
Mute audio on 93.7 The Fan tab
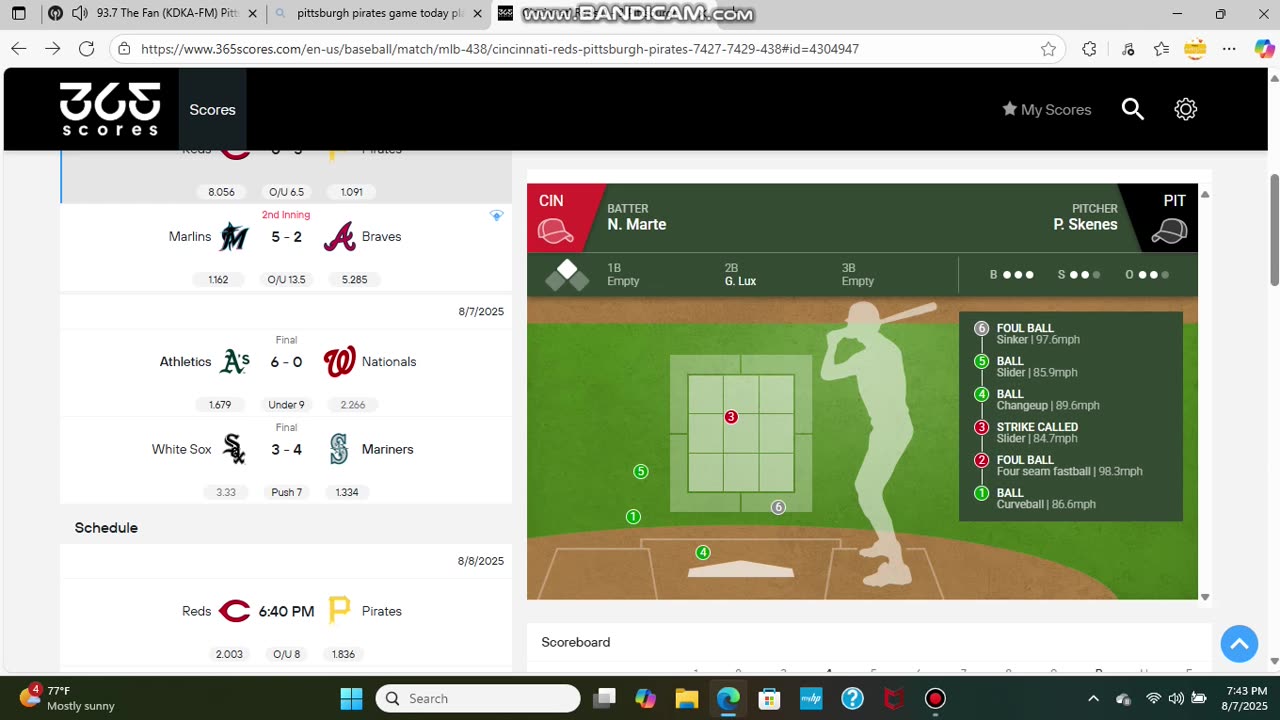click(80, 14)
